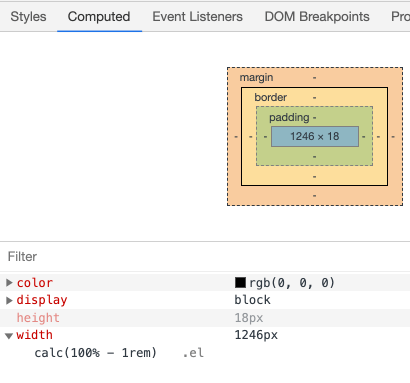Viewport: 410px width, 383px height.
Task: Open the DOM Breakpoints tab
Action: (317, 17)
